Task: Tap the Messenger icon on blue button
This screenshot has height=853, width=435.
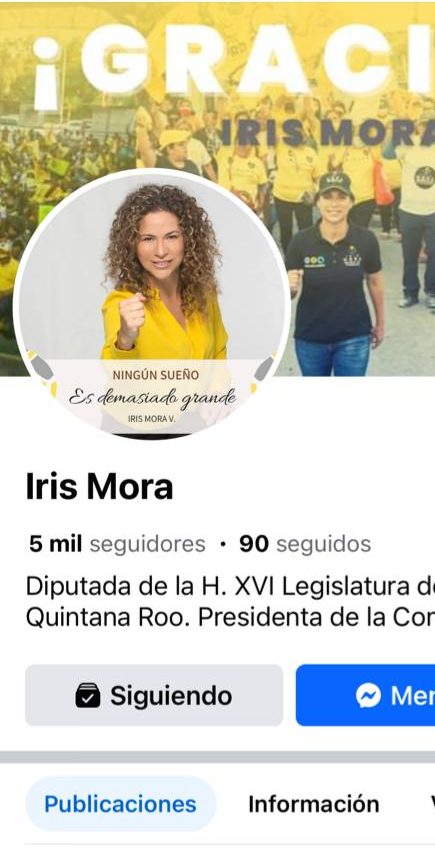Action: [x=368, y=695]
